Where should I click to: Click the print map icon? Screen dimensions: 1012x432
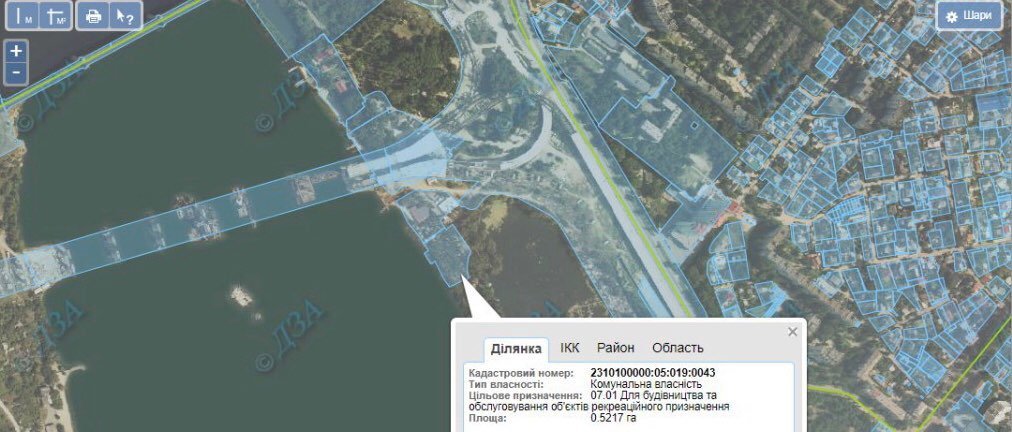pos(93,15)
